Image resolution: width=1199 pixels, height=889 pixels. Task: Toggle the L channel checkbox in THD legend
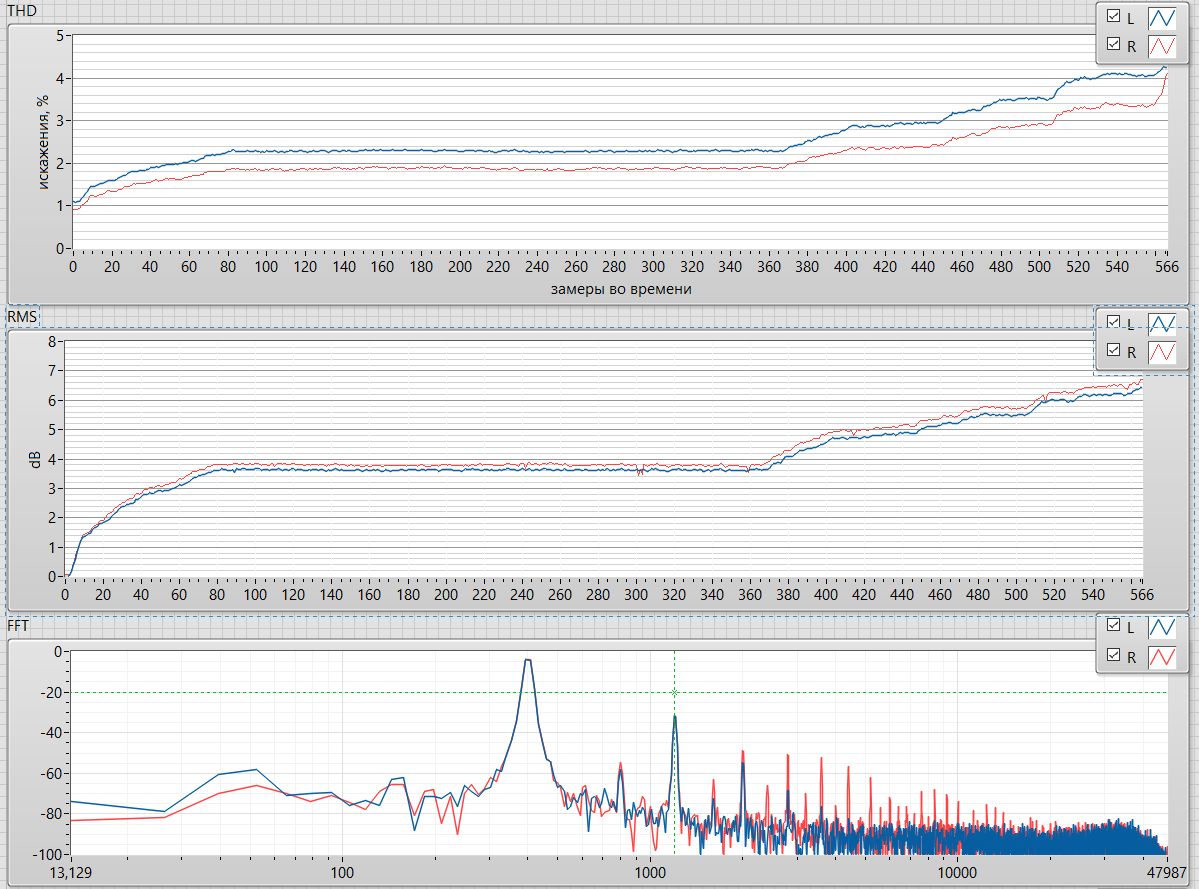[x=1113, y=16]
